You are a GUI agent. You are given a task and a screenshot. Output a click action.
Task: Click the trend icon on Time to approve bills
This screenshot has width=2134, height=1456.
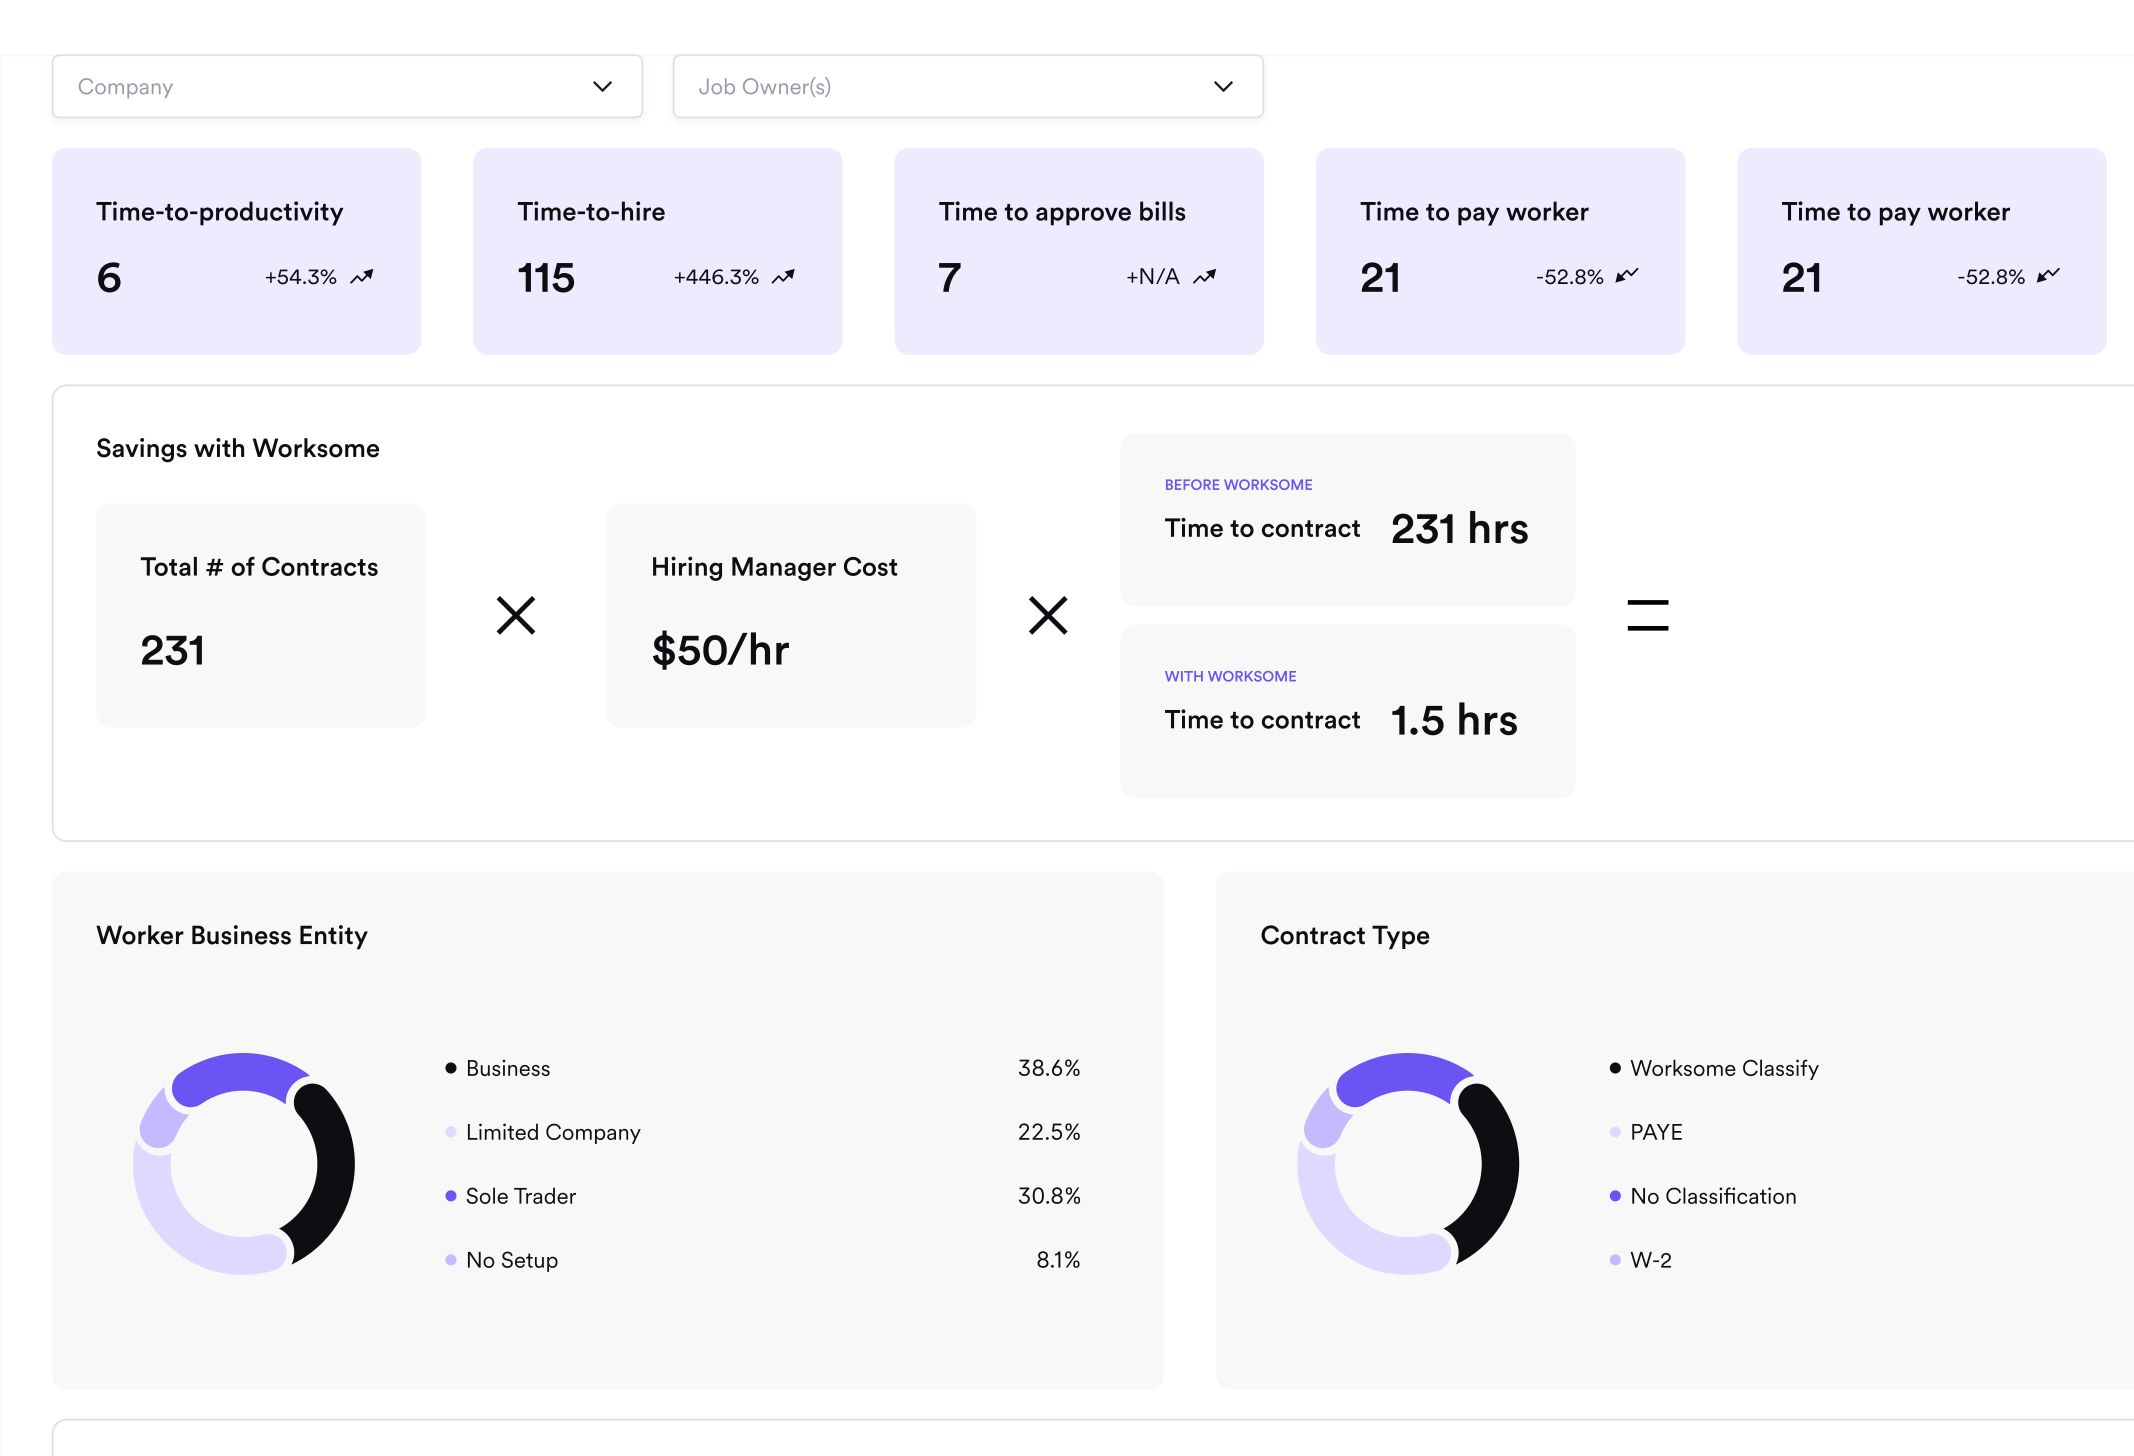1205,277
